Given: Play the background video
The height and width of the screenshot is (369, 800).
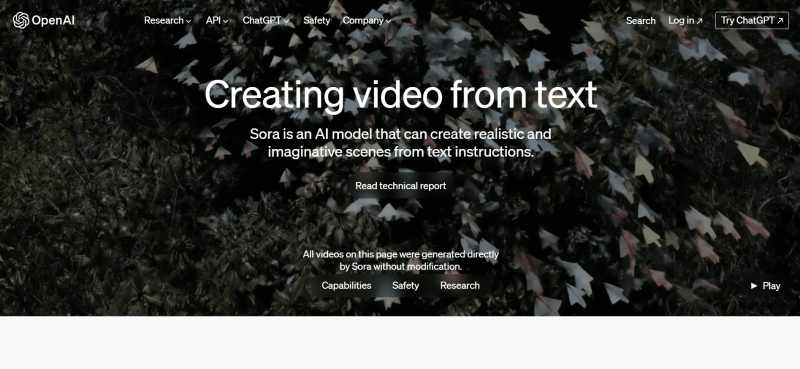Looking at the screenshot, I should (x=765, y=286).
